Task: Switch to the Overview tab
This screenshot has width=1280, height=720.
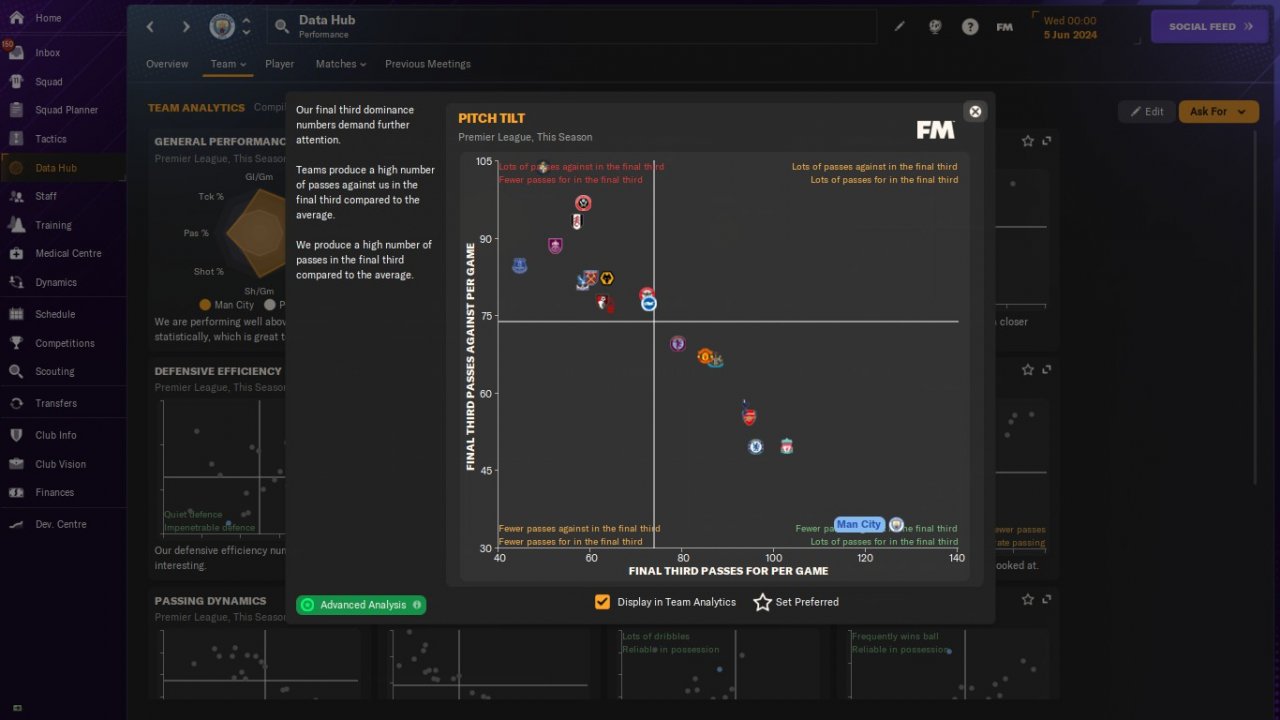Action: pos(167,64)
